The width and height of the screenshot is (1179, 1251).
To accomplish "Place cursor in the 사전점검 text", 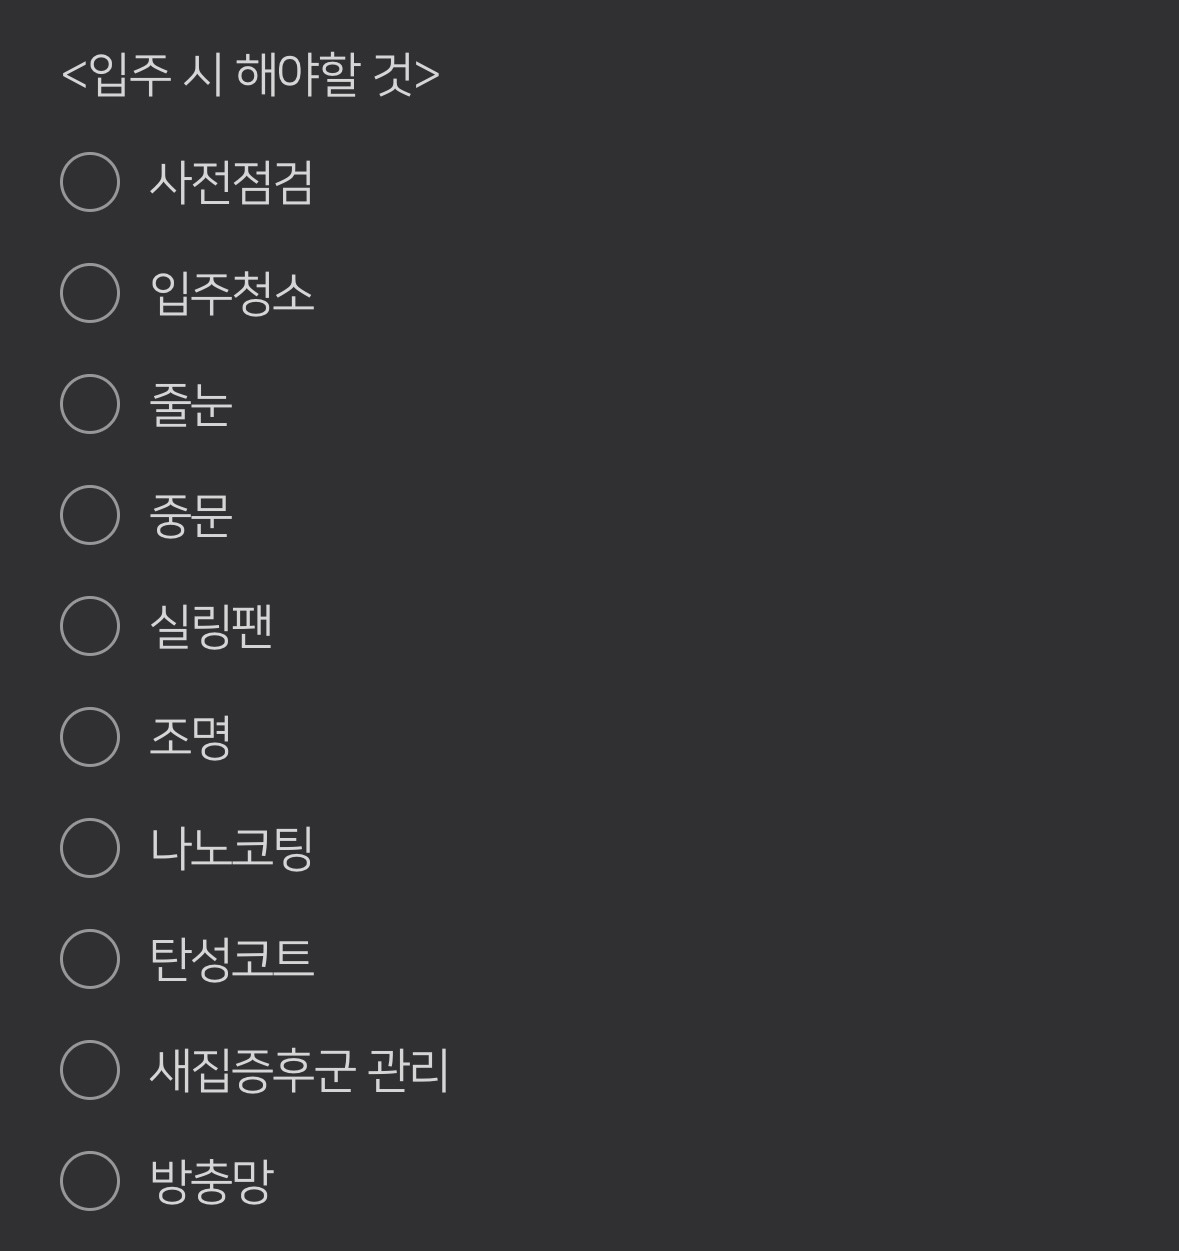I will click(231, 183).
